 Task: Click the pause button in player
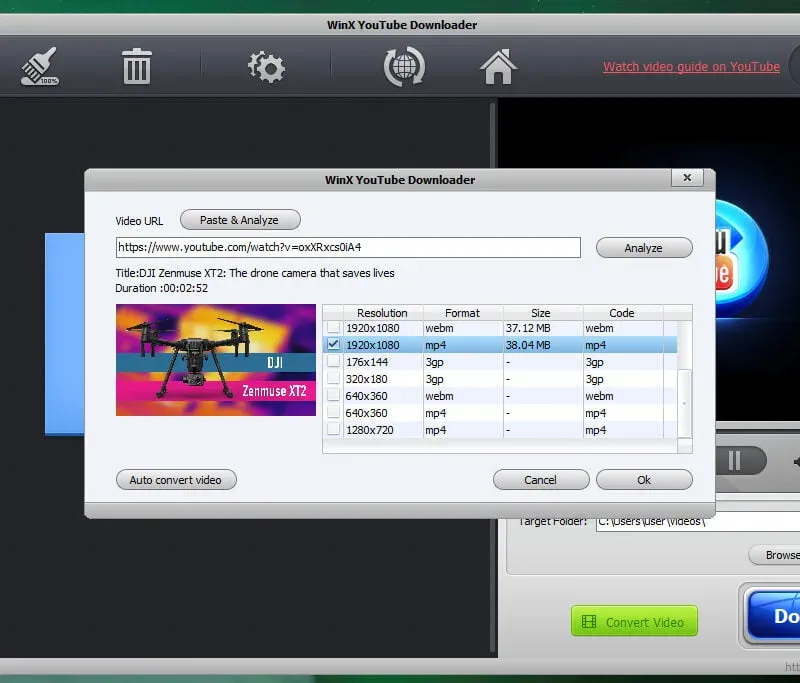(734, 461)
